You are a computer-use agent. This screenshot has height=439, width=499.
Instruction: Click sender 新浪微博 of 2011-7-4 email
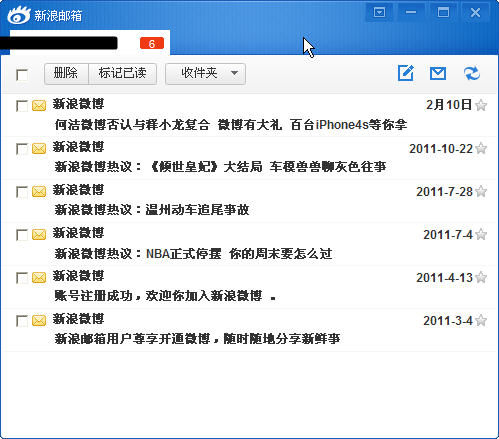click(79, 233)
